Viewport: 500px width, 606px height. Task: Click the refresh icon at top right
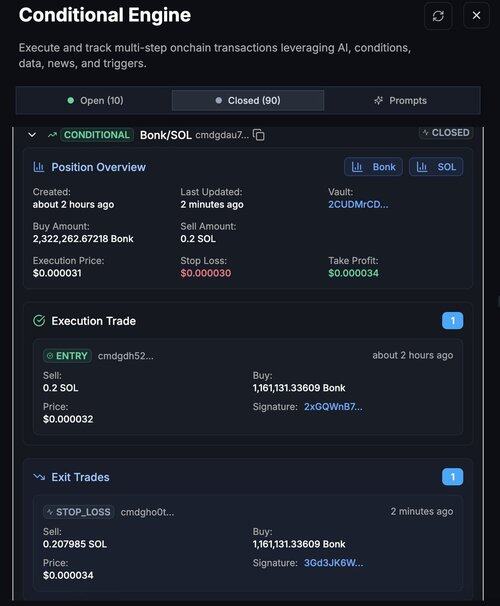pos(438,16)
